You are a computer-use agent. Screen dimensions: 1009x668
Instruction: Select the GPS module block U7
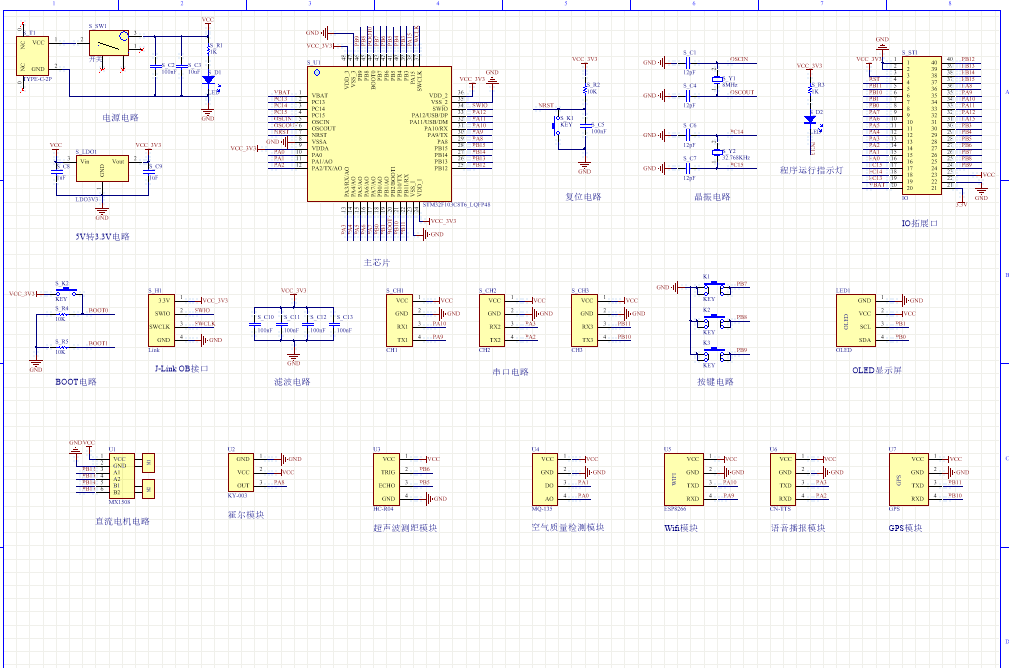pyautogui.click(x=909, y=479)
